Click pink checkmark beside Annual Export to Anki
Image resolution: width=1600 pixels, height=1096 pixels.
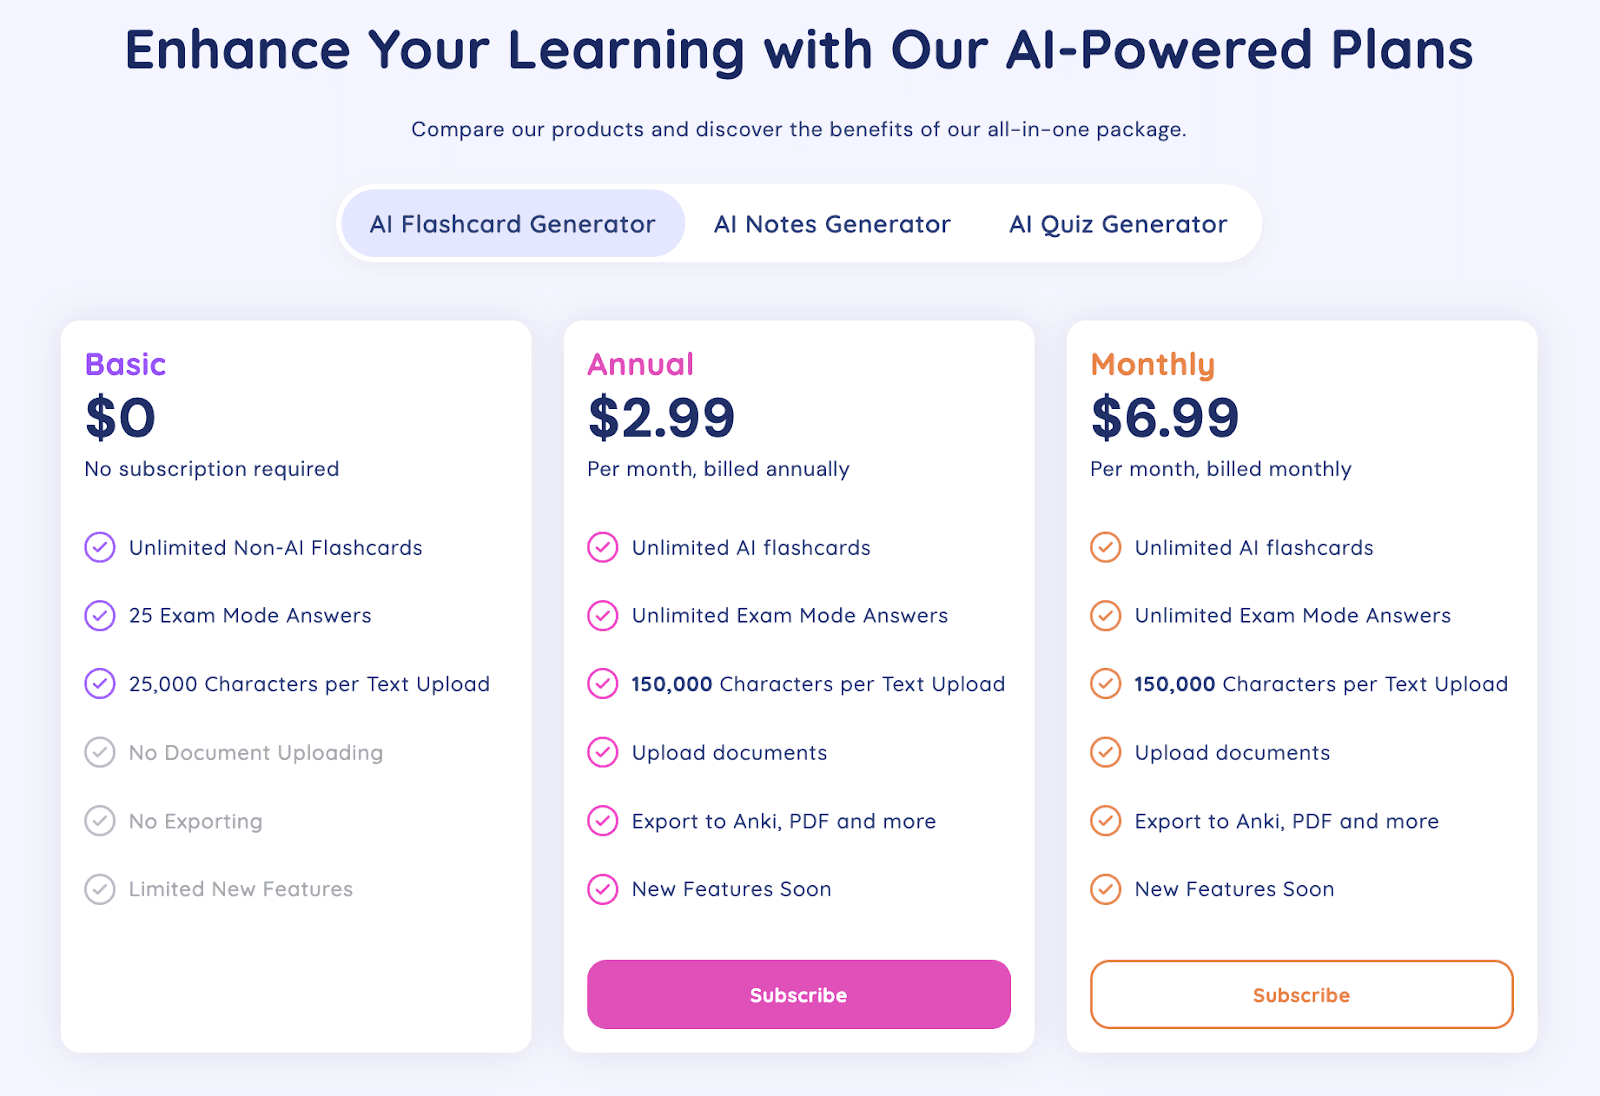click(603, 821)
